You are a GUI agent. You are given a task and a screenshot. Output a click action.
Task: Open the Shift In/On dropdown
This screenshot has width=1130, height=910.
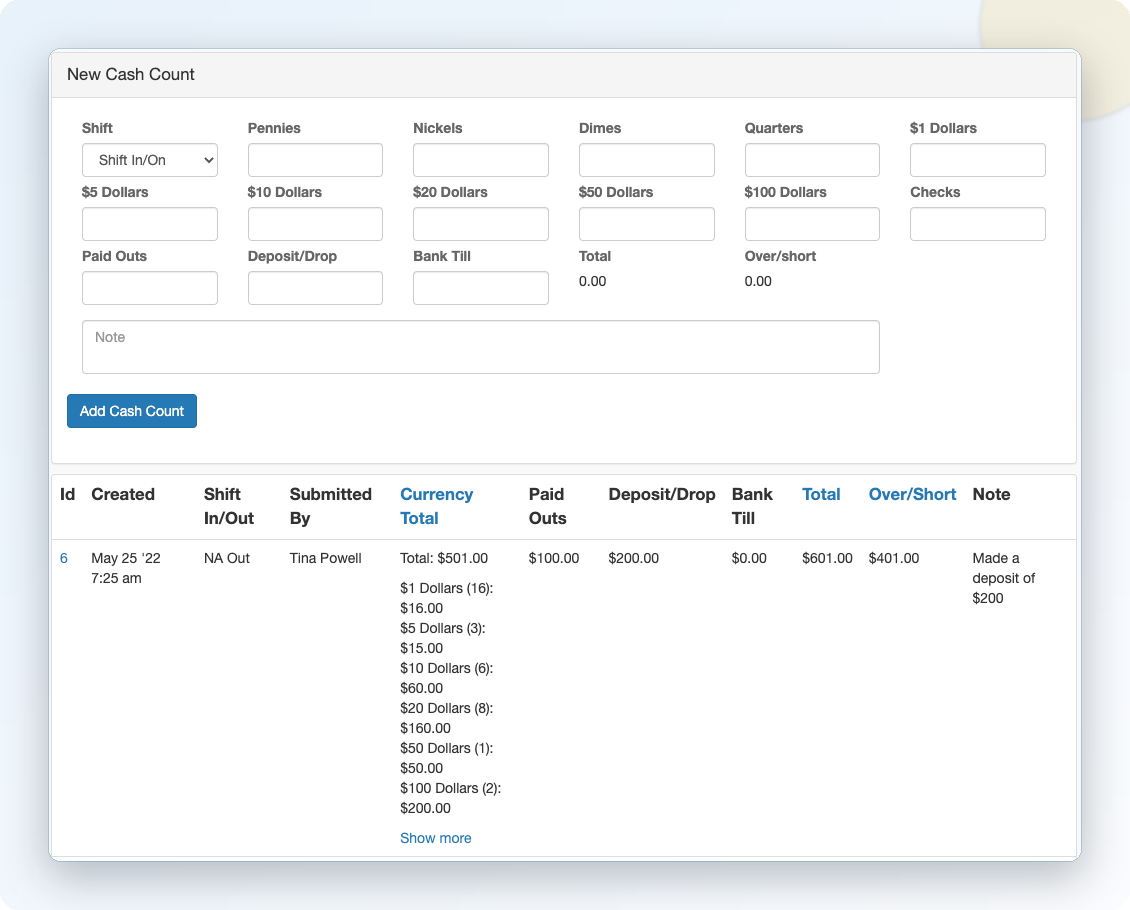pos(150,160)
